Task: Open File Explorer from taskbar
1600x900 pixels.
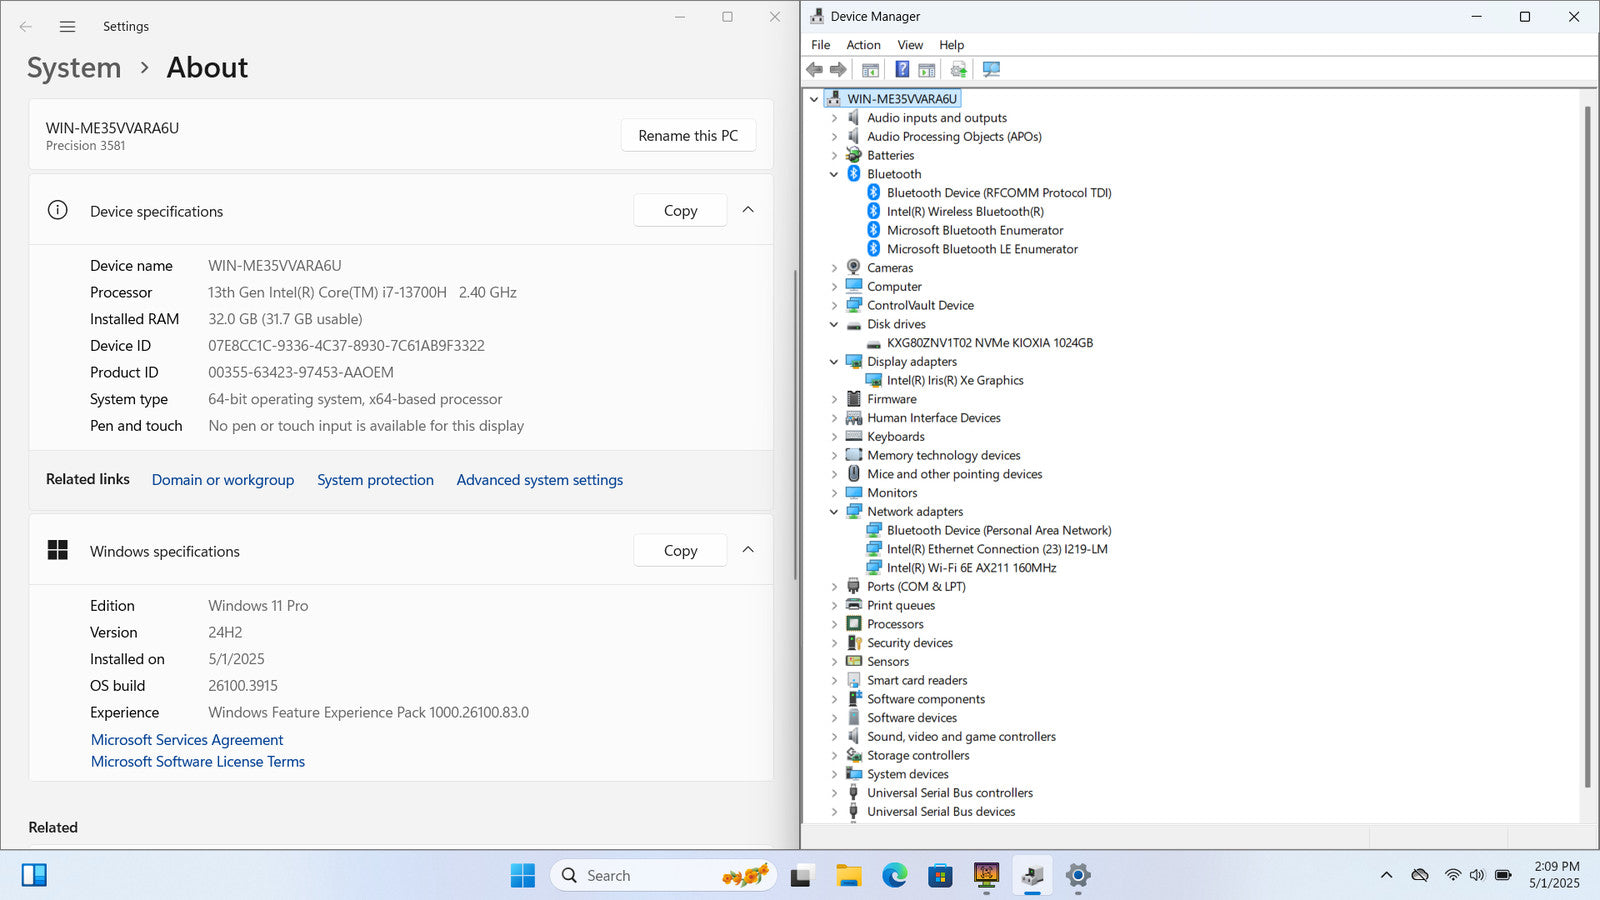Action: 849,876
